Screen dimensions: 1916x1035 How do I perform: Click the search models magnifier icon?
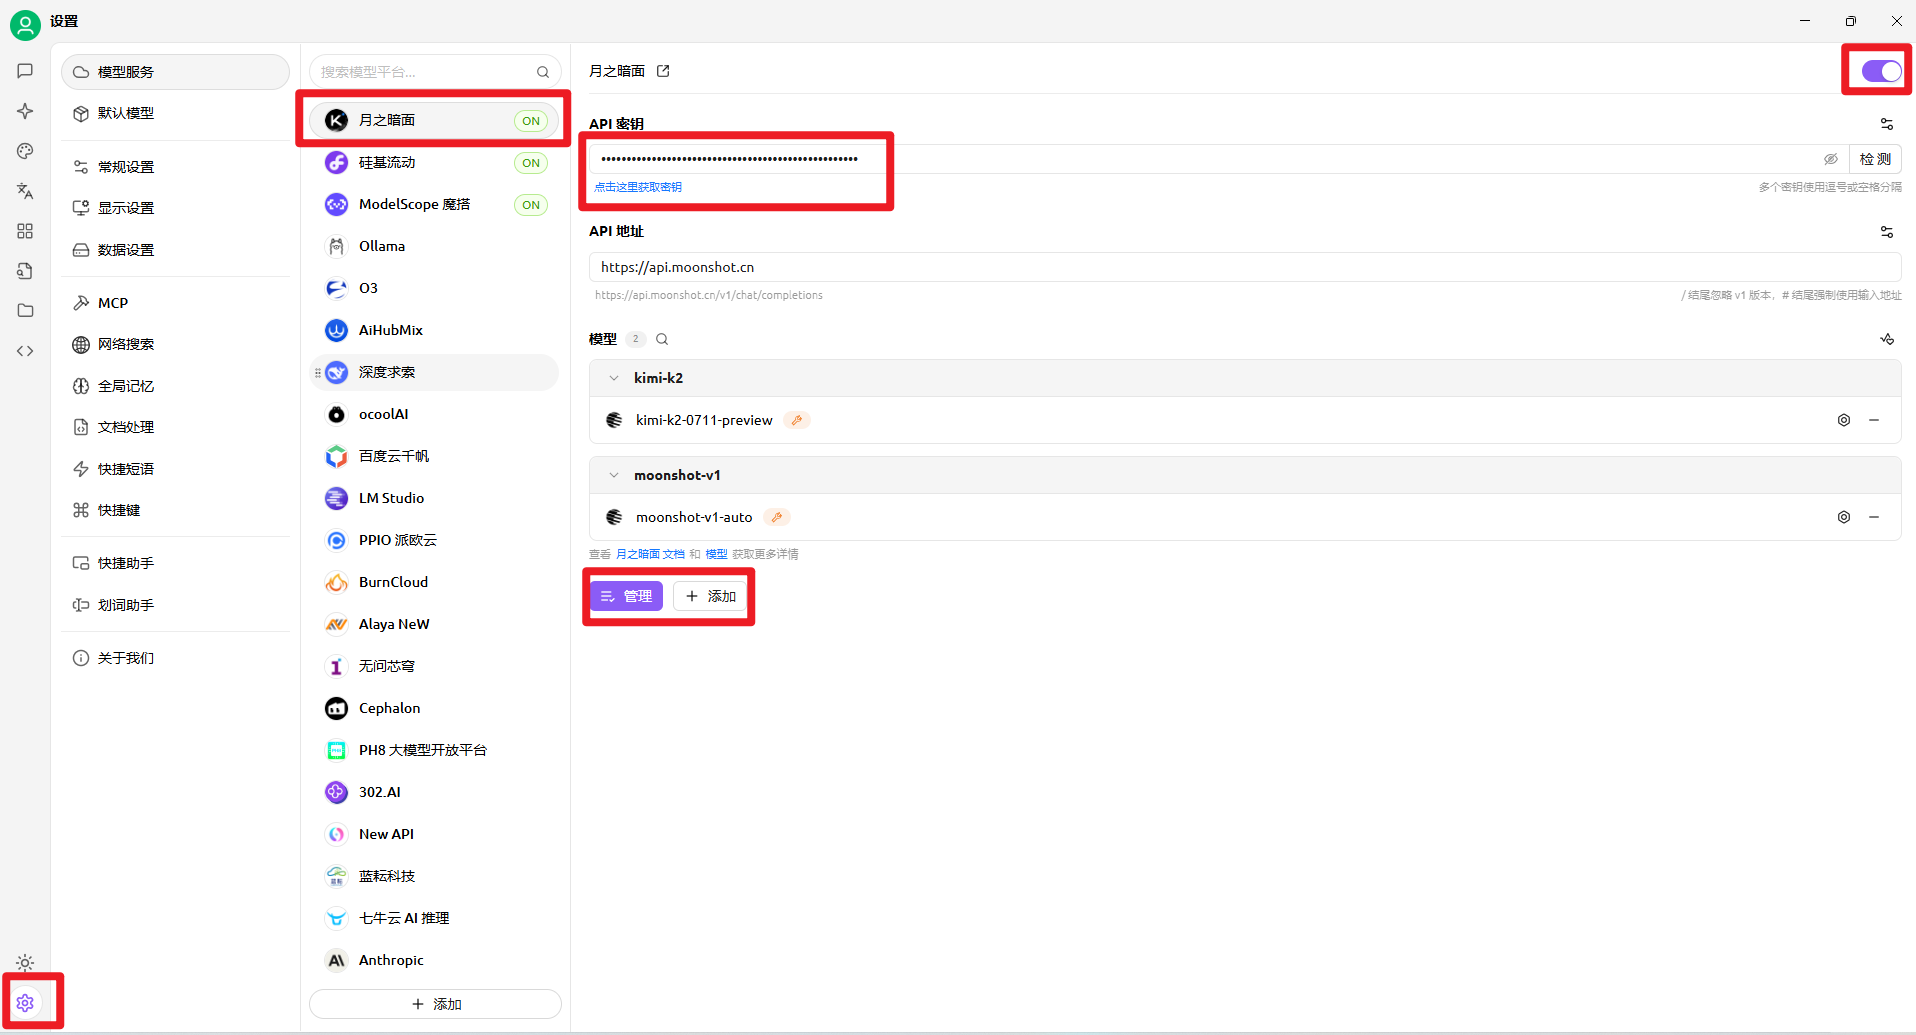coord(662,339)
